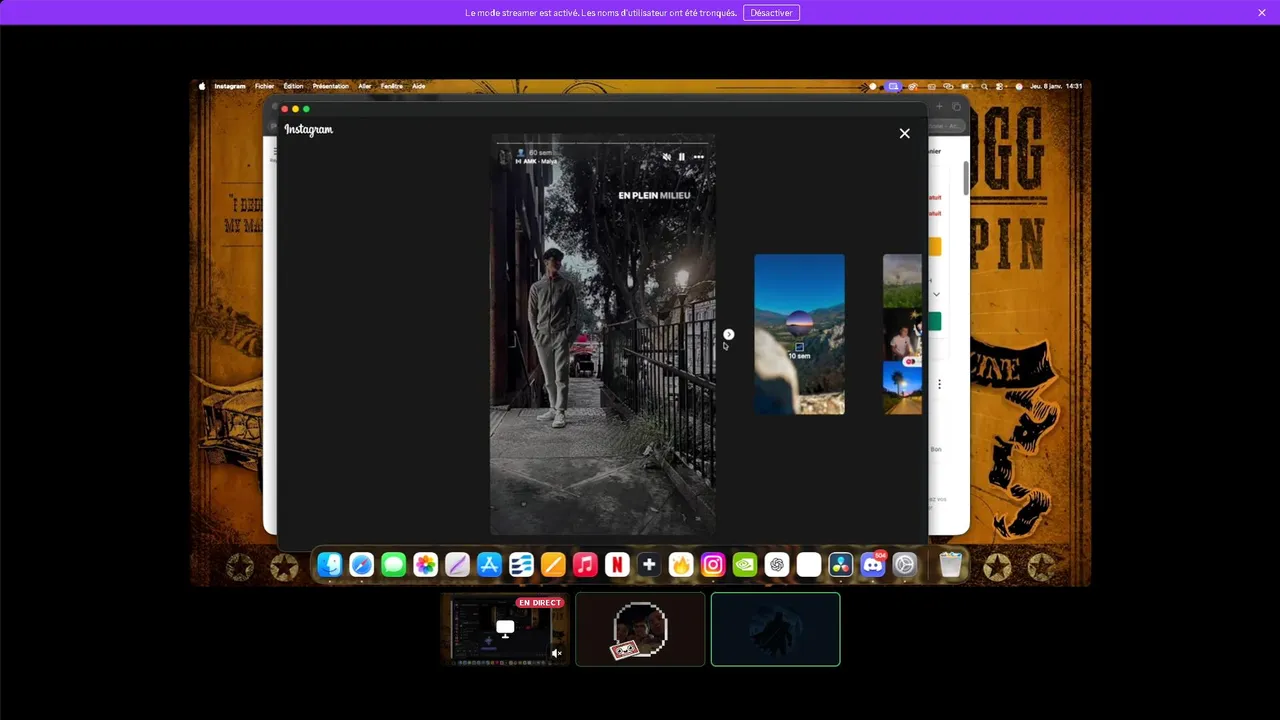Open the blue striped app in the Dock
This screenshot has height=720, width=1280.
pos(521,565)
